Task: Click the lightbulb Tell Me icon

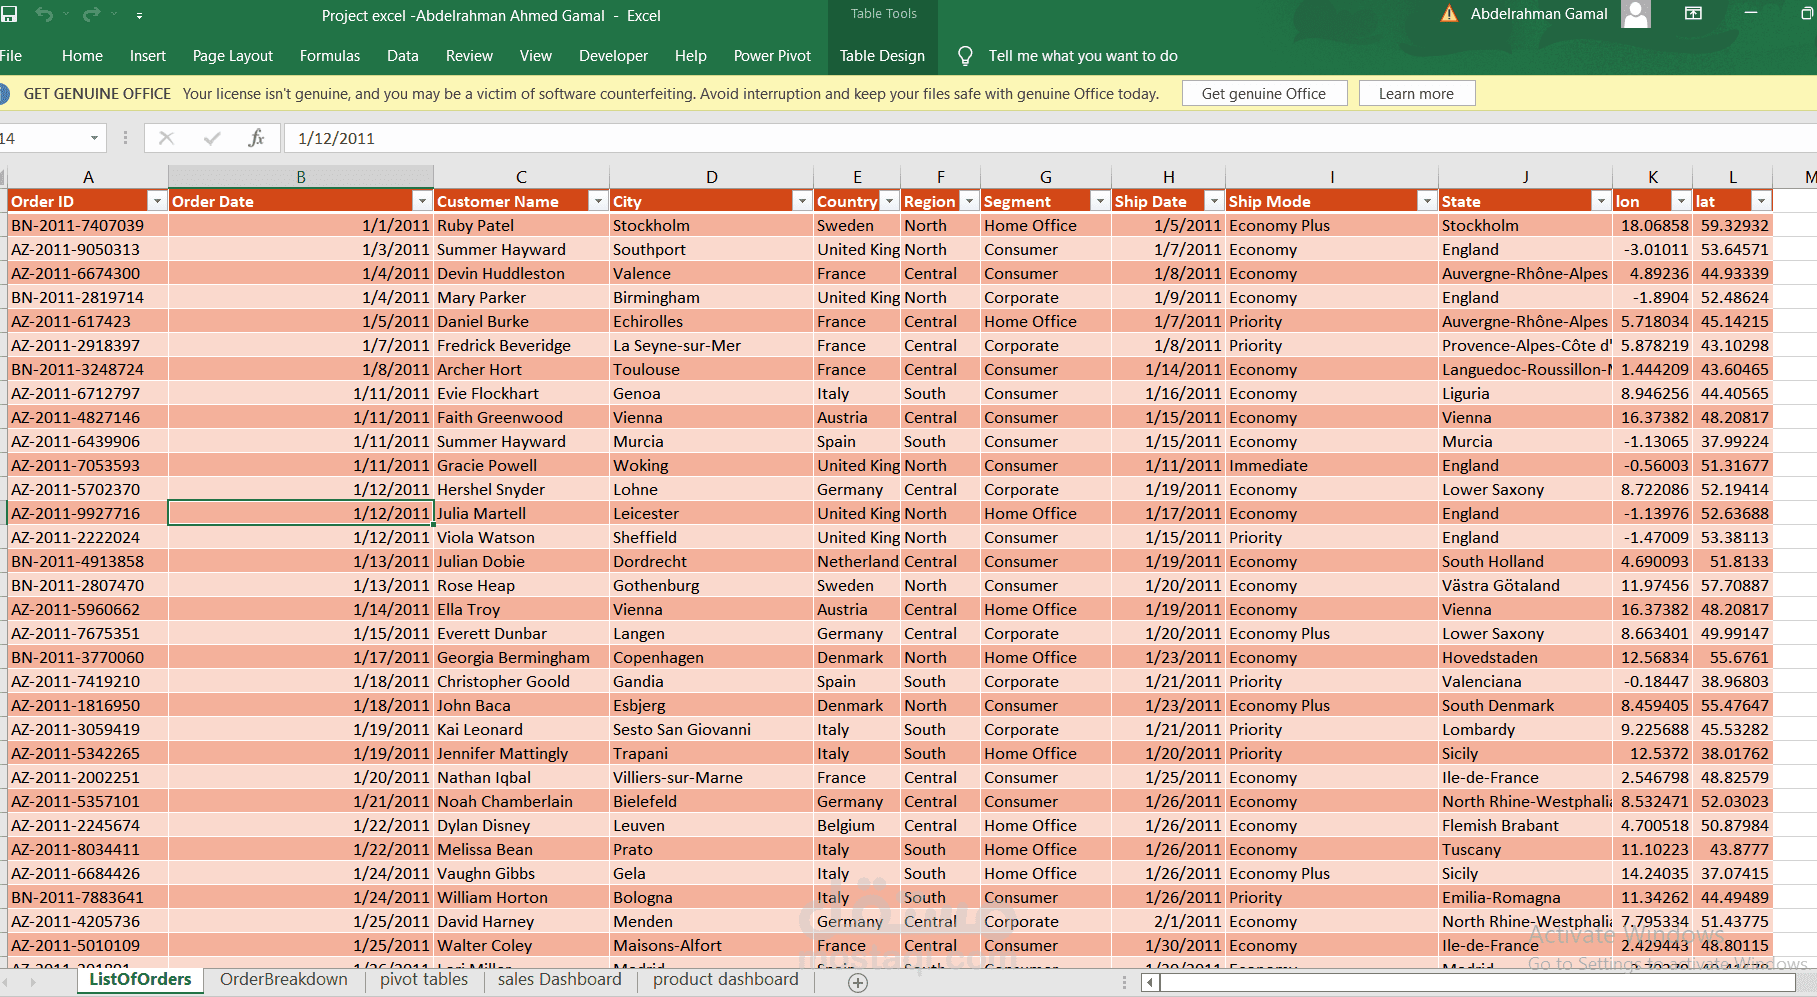Action: pyautogui.click(x=964, y=56)
